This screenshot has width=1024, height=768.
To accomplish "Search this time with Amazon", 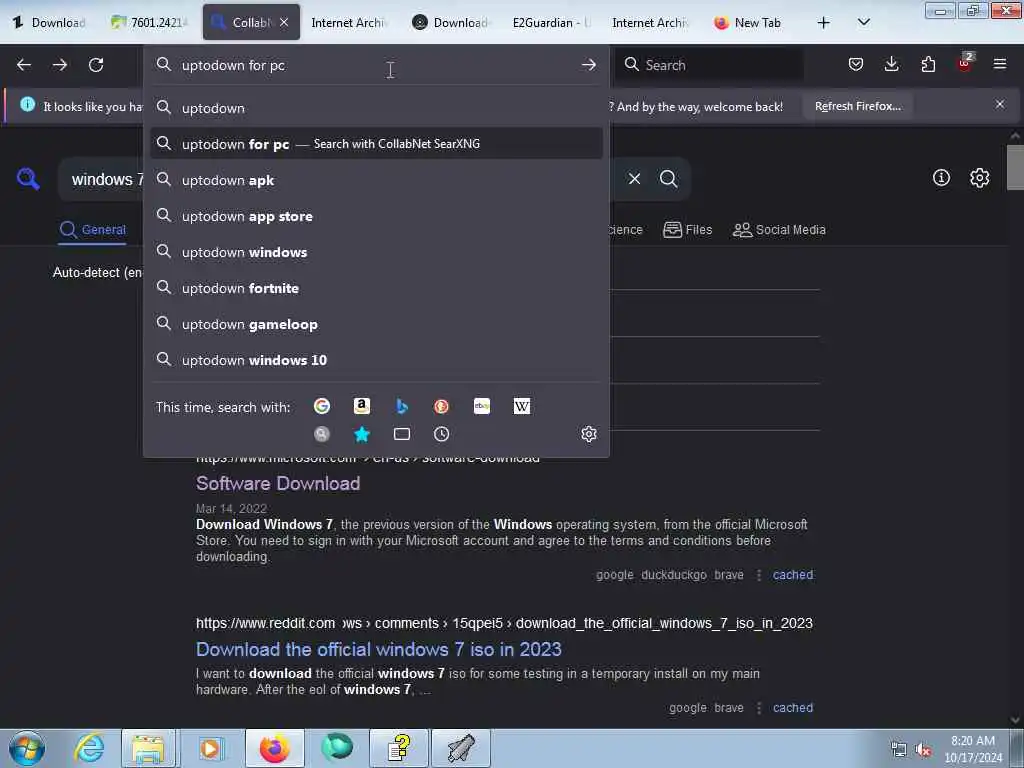I will tap(362, 406).
